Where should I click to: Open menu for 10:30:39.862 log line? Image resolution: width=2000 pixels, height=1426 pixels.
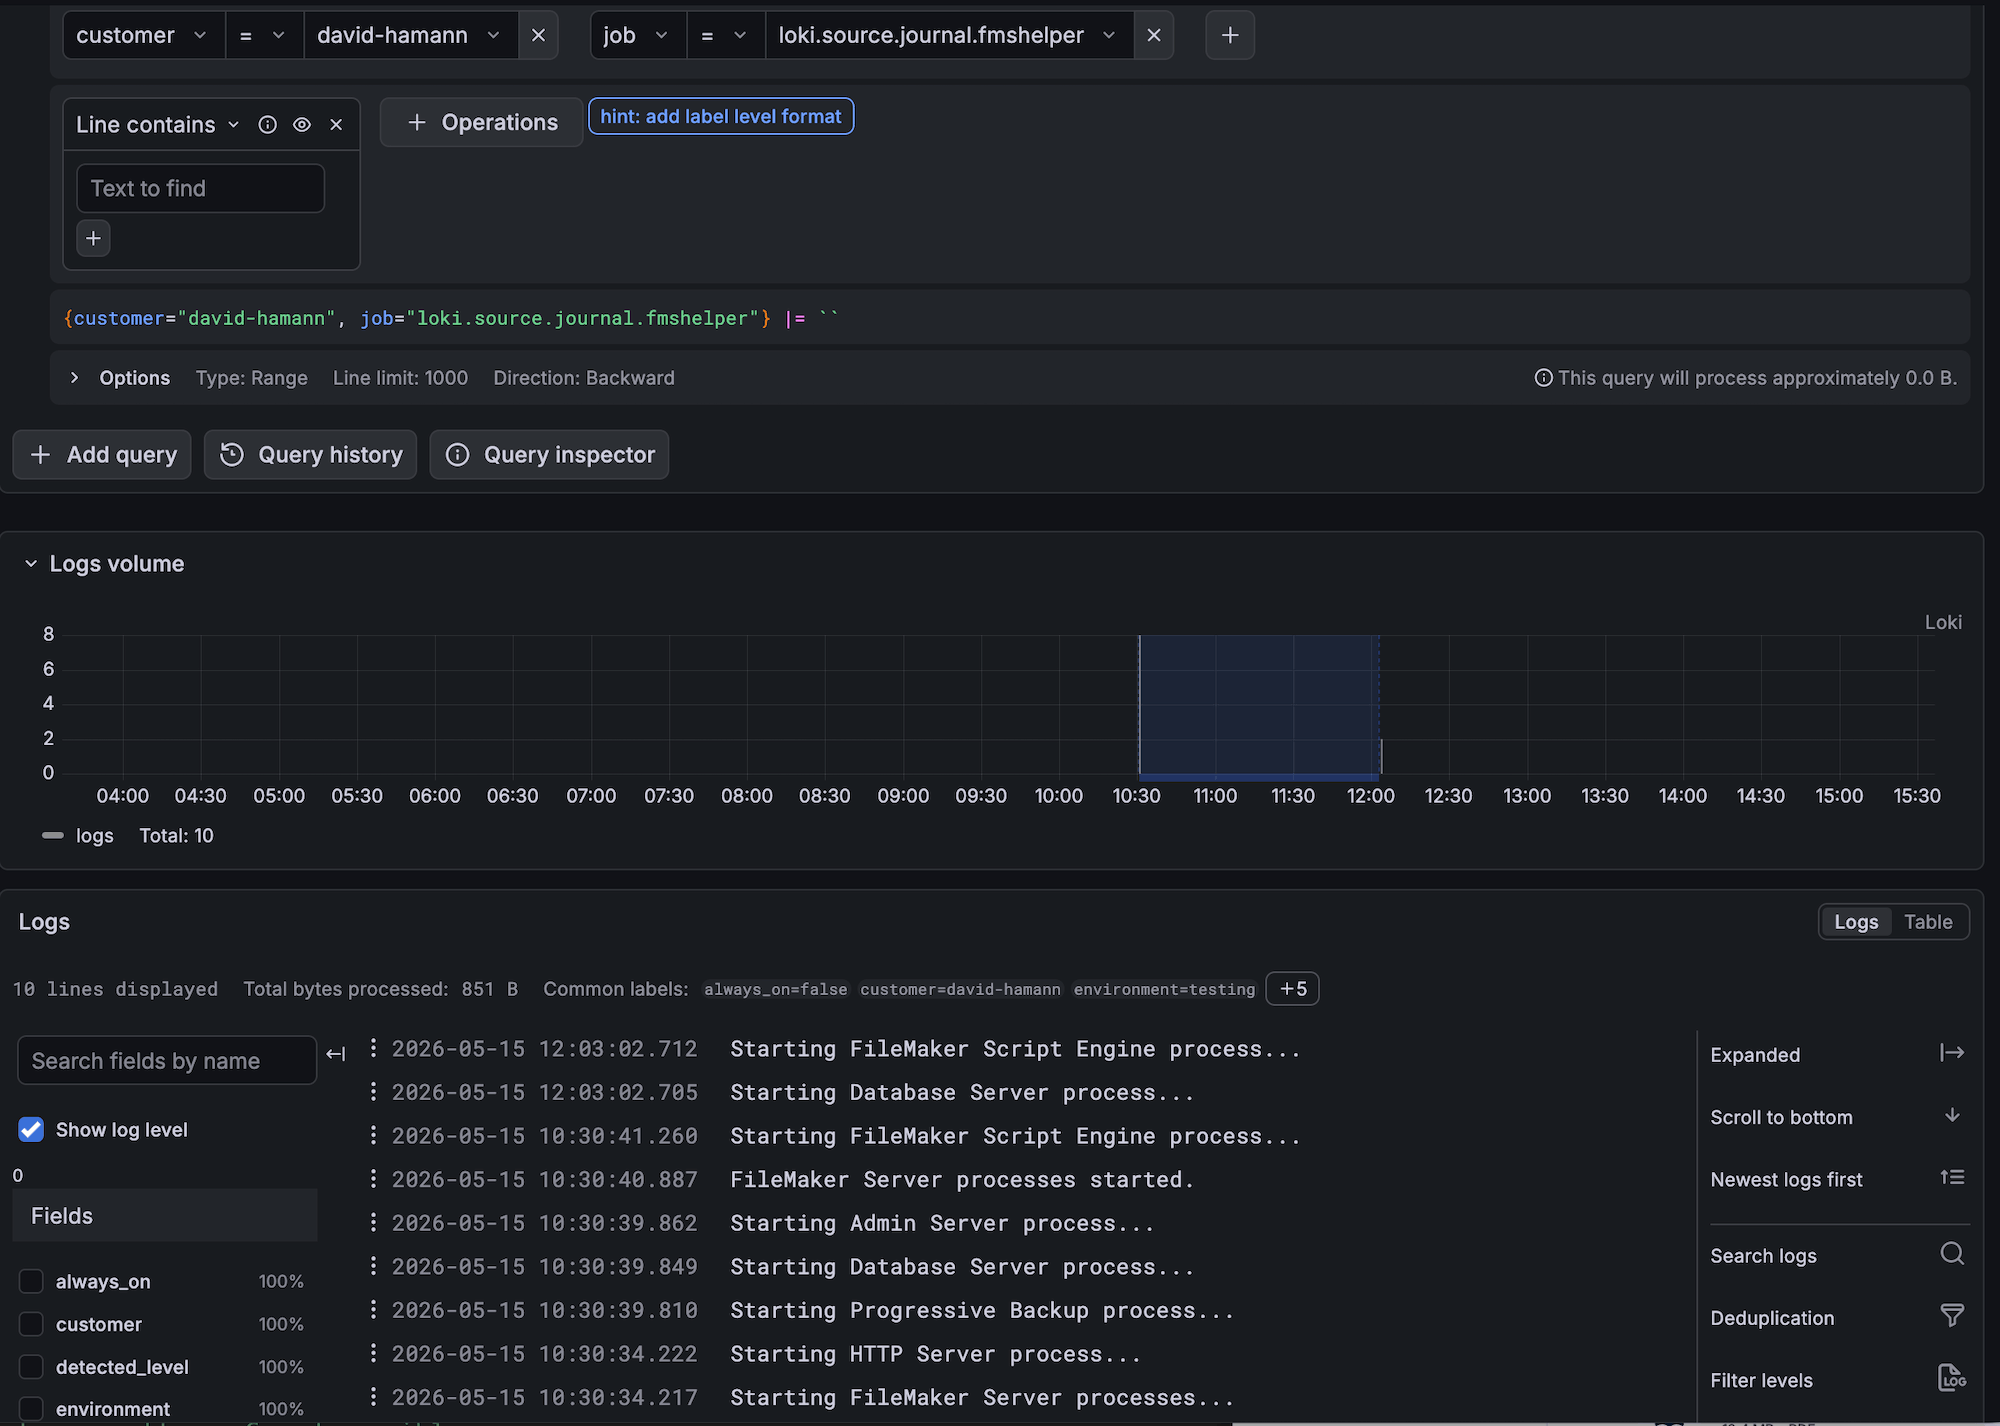click(x=373, y=1221)
